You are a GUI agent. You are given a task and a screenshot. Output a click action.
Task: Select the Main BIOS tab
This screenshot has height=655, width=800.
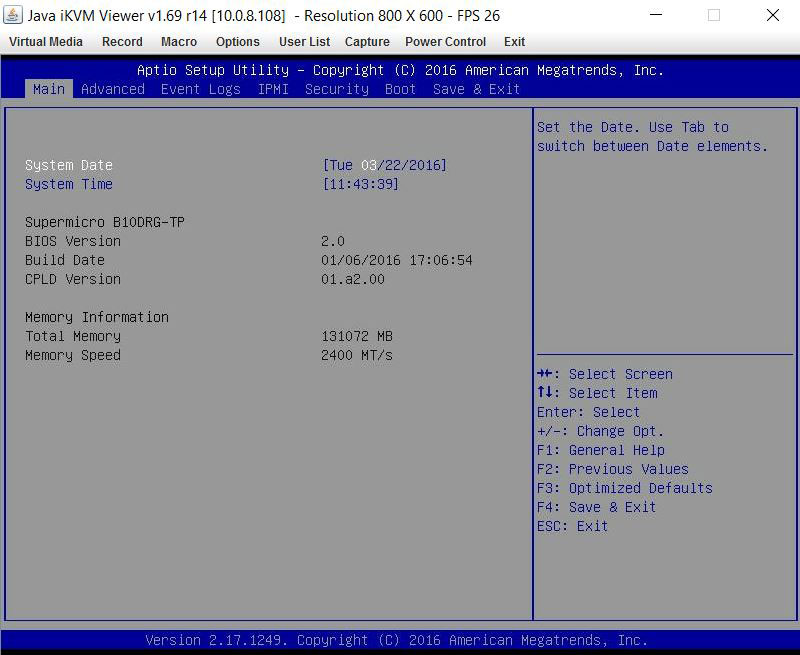[x=49, y=89]
